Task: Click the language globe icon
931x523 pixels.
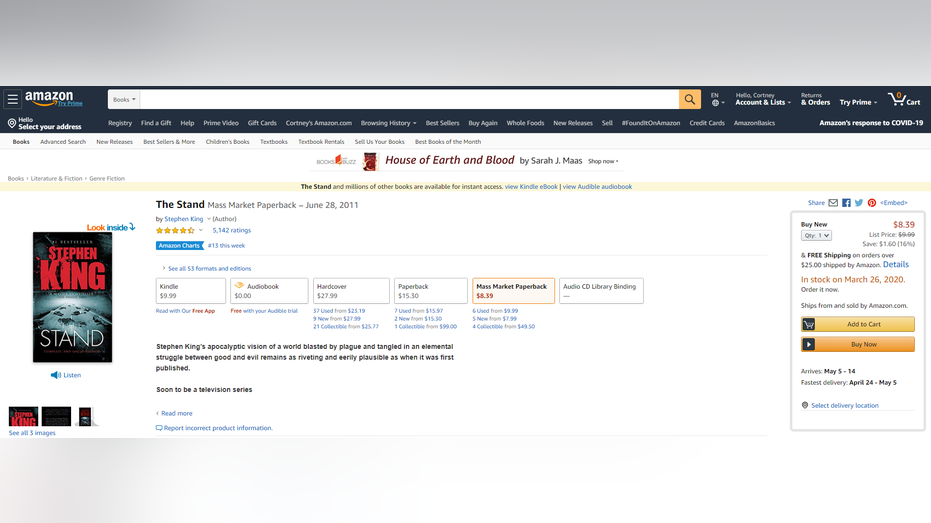Action: pyautogui.click(x=715, y=103)
